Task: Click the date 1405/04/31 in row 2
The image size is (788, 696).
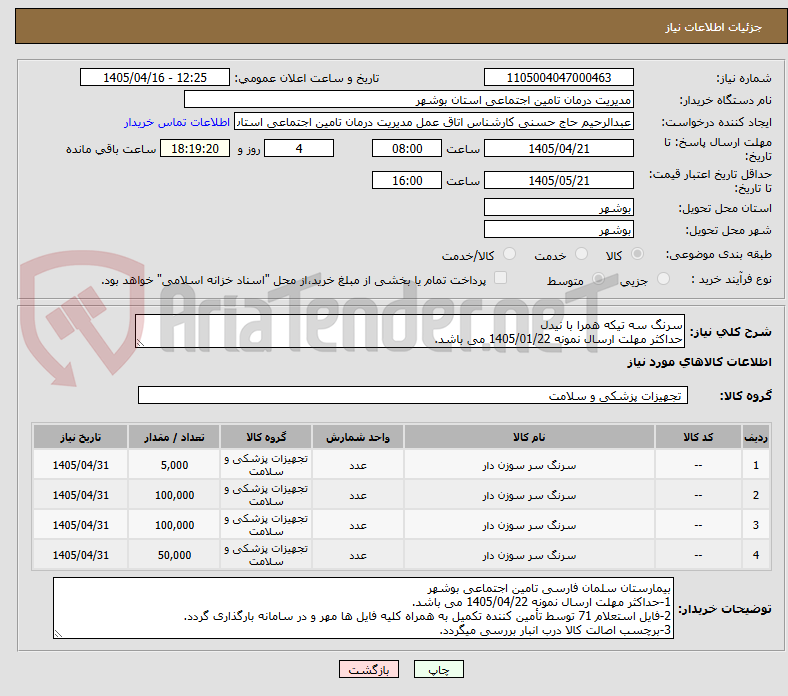Action: [x=80, y=495]
